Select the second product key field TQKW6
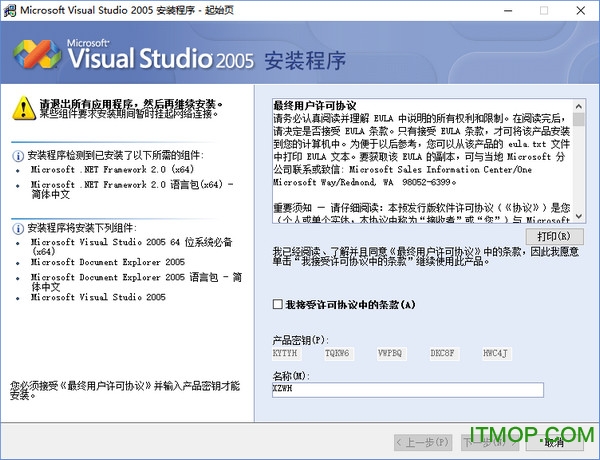The width and height of the screenshot is (600, 460). (337, 353)
